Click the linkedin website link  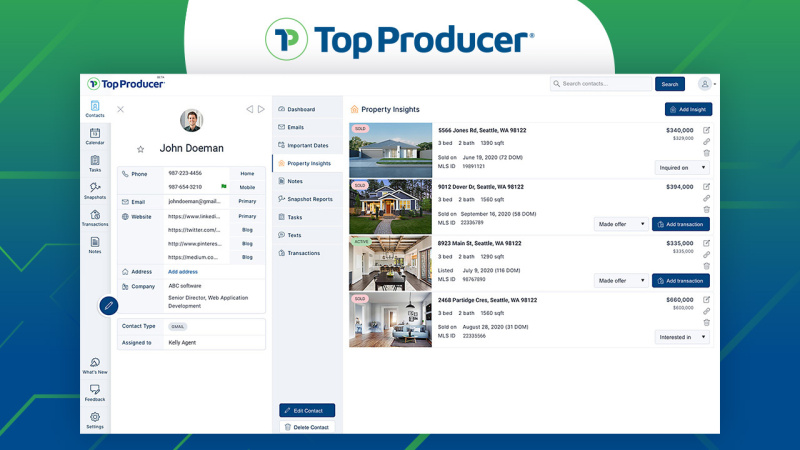(194, 216)
